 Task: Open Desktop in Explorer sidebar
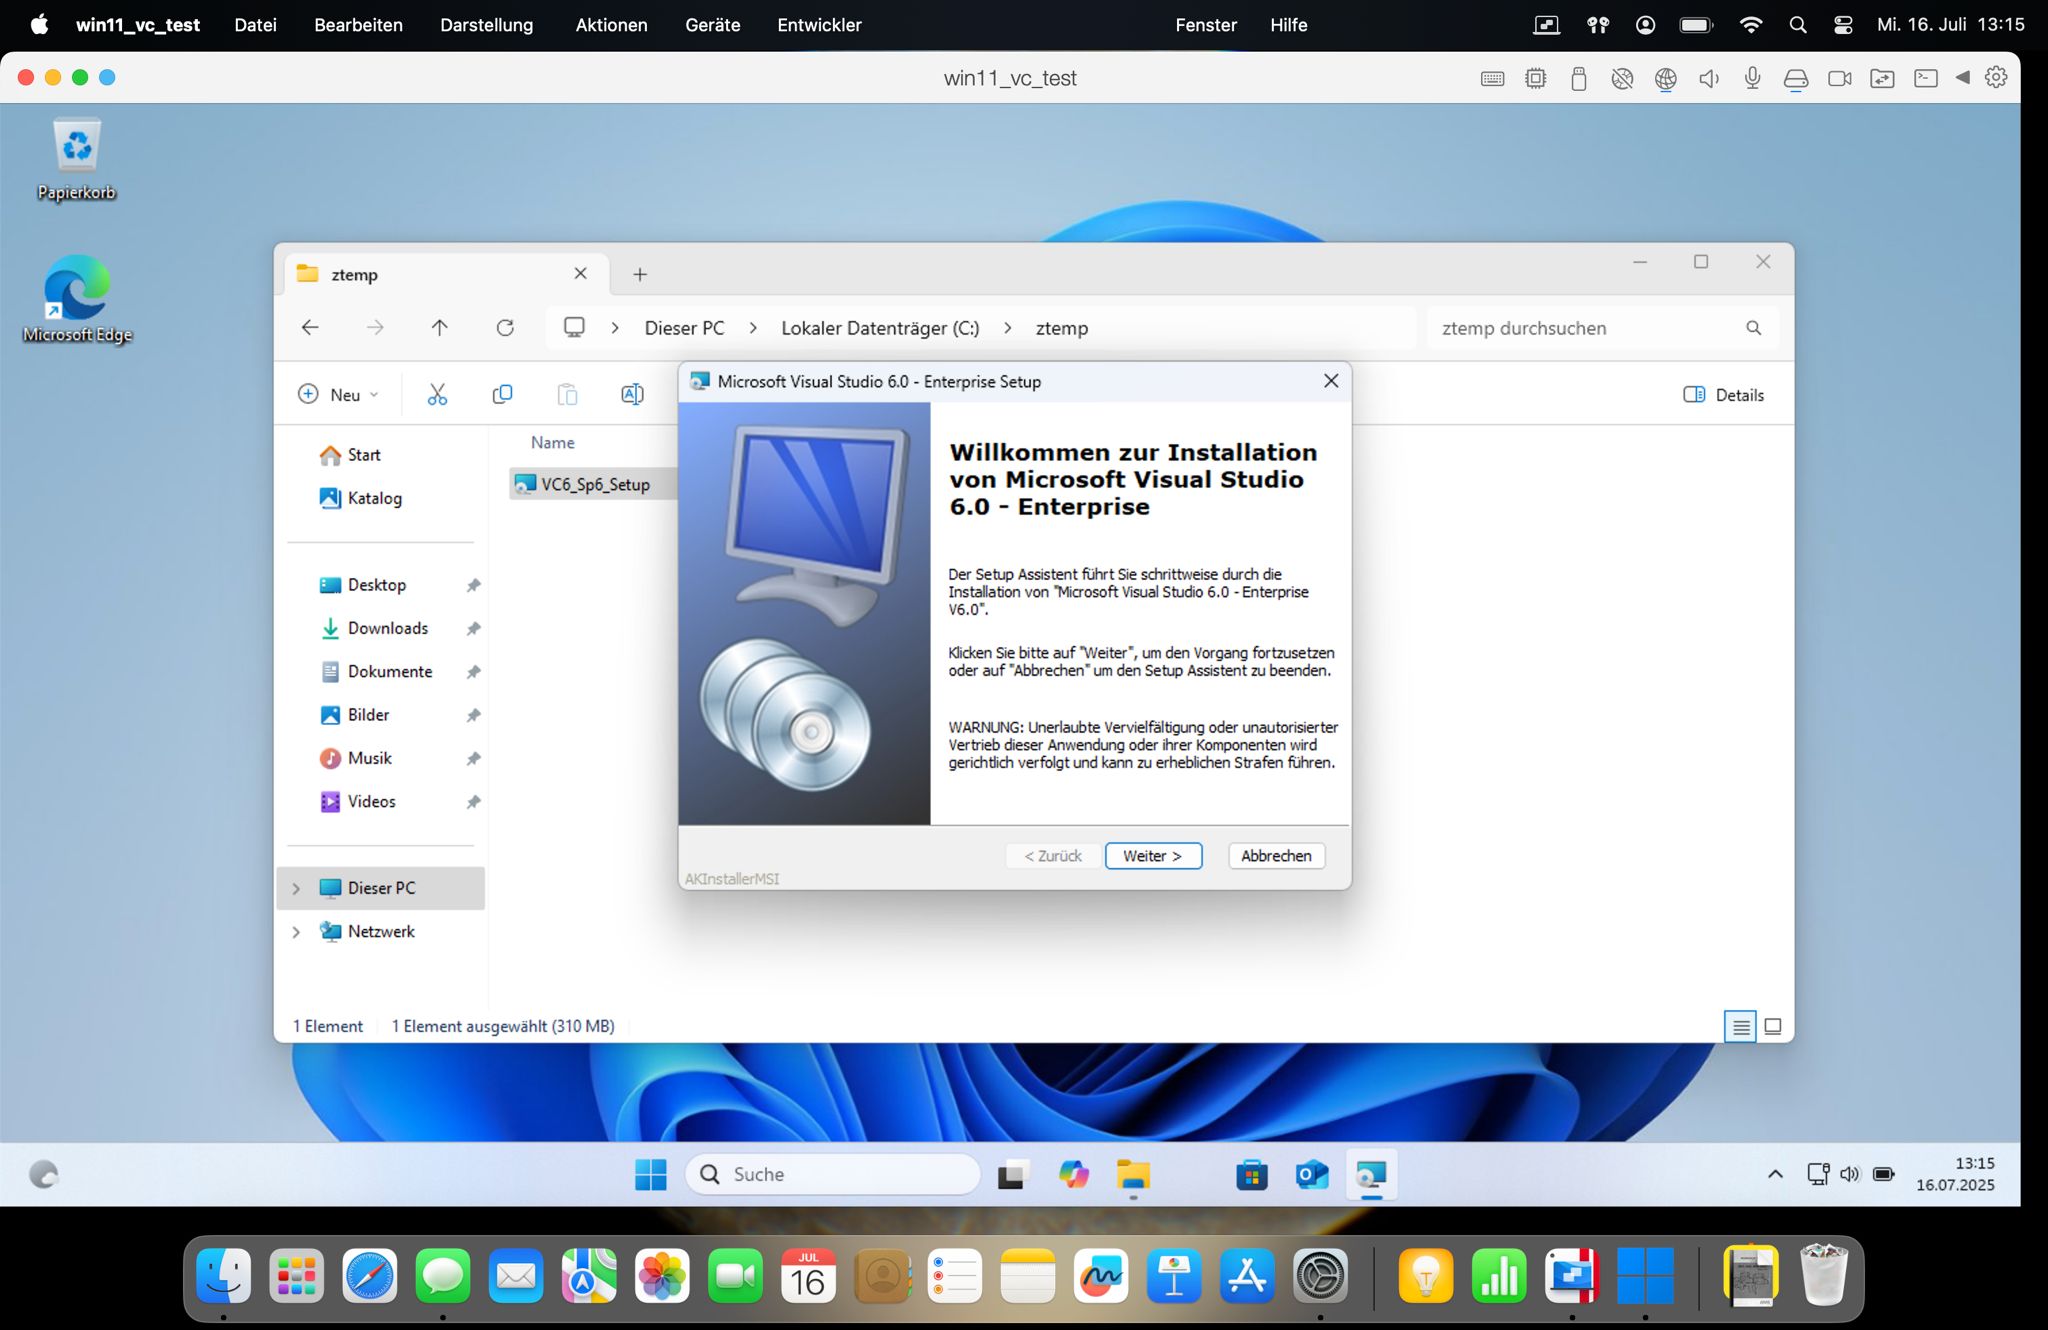363,585
